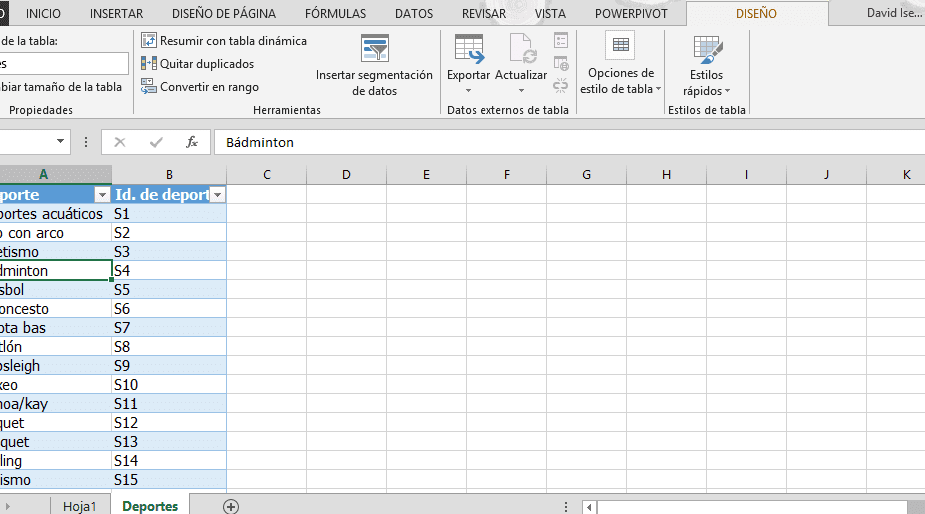925x514 pixels.
Task: Select the Deportes sheet tab
Action: (150, 506)
